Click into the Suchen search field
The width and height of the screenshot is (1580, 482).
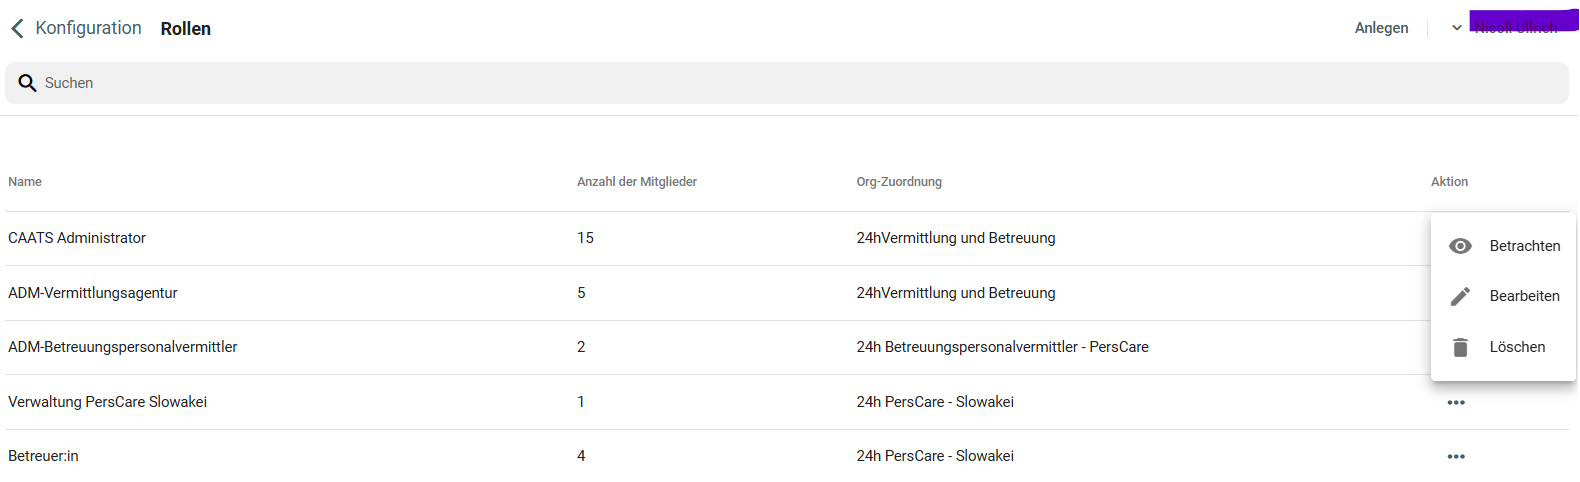point(700,83)
